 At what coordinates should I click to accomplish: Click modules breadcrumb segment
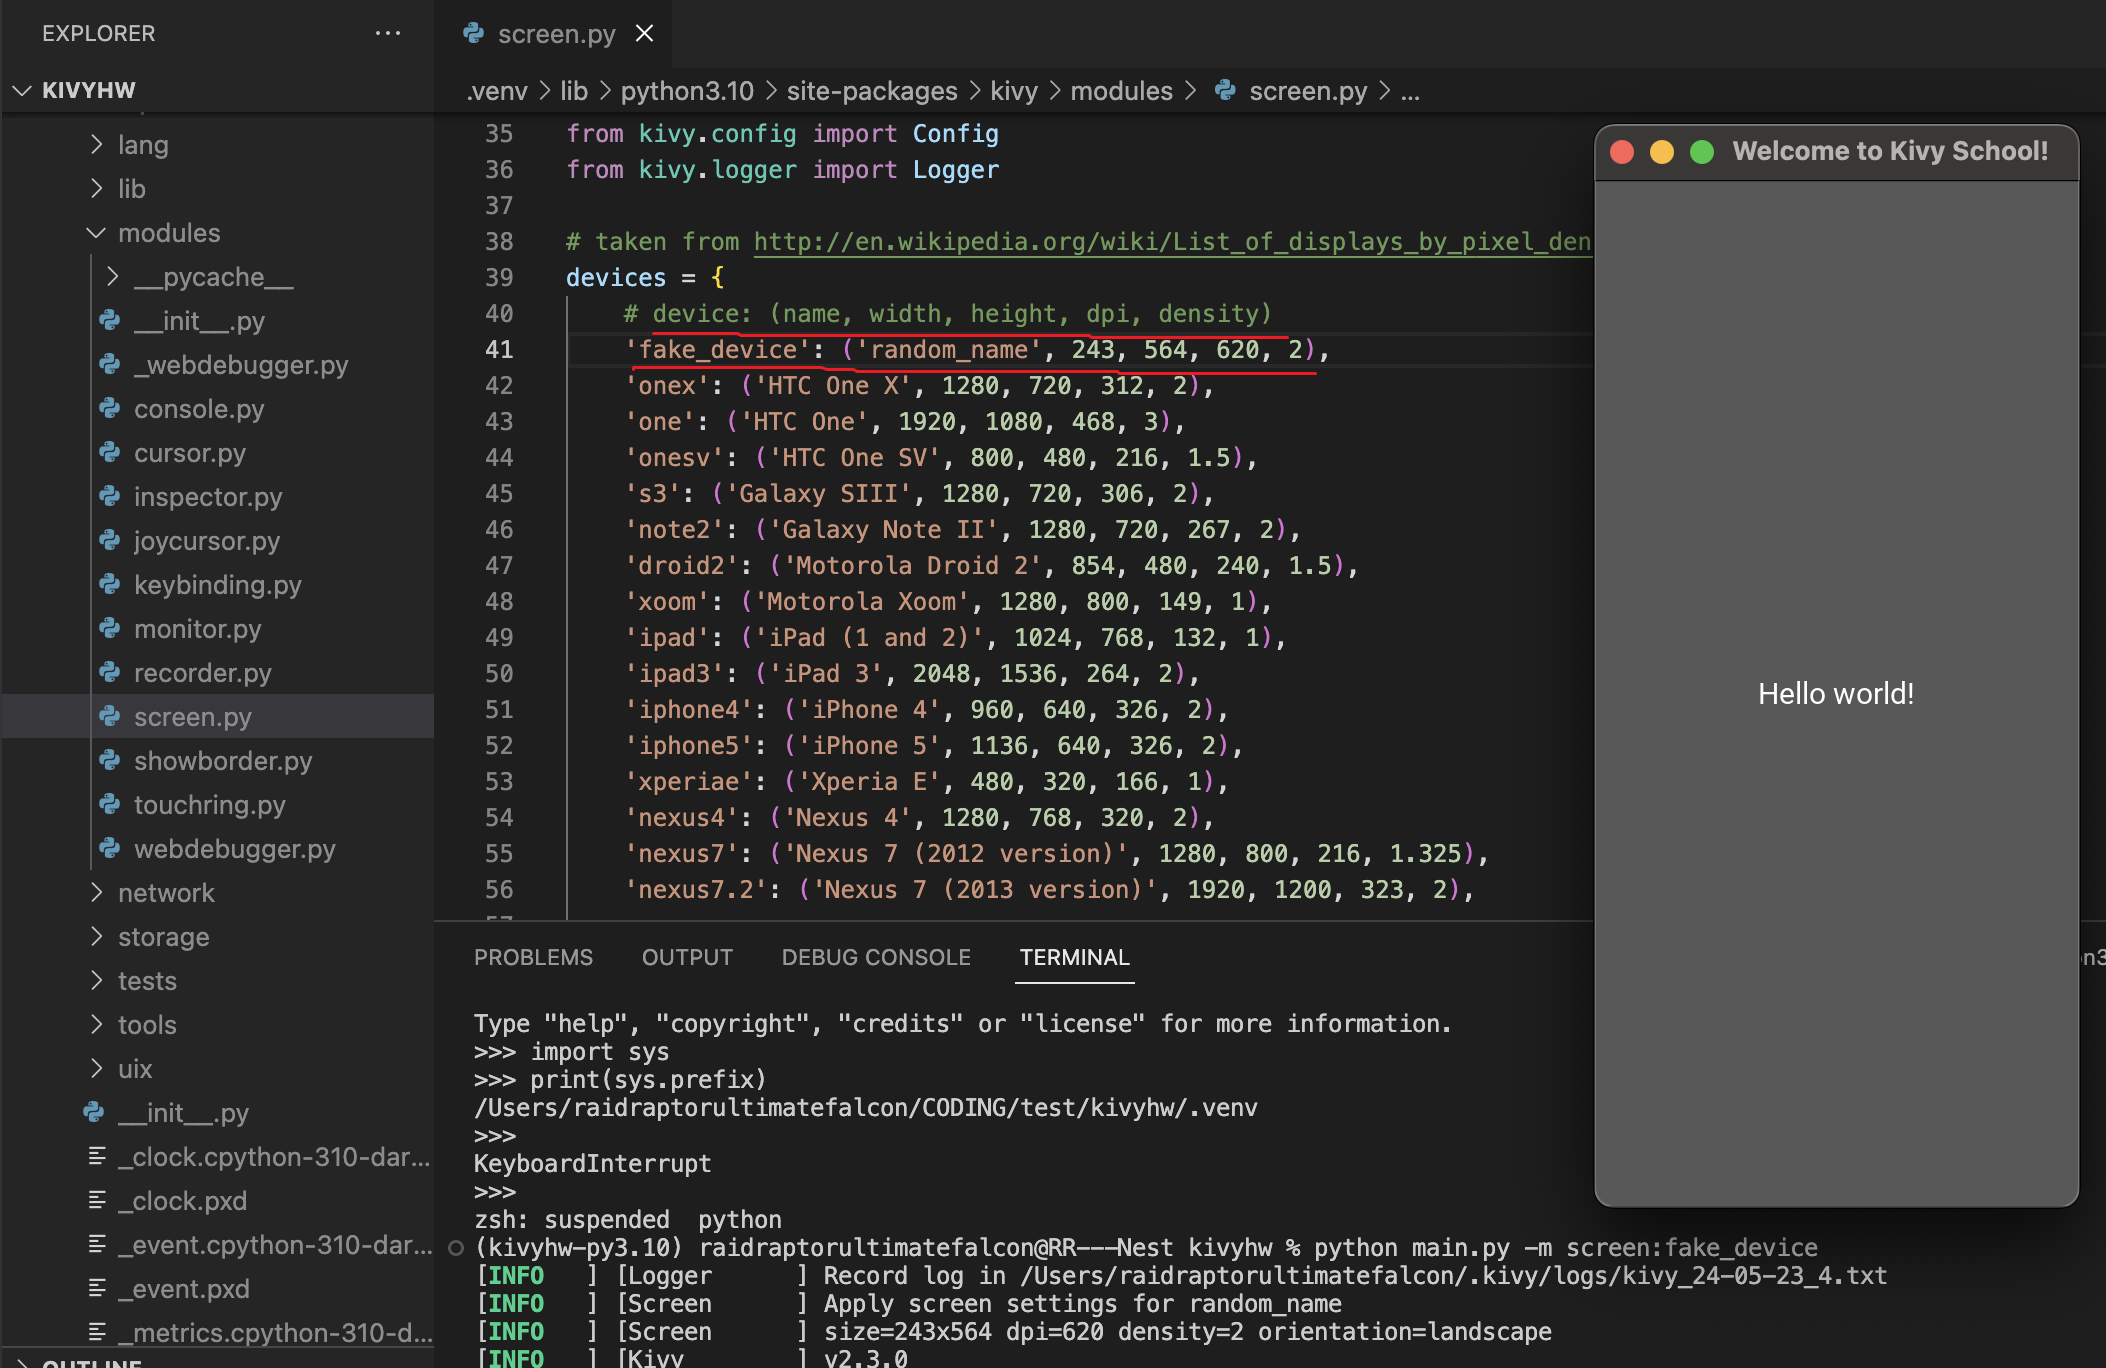pos(1121,91)
